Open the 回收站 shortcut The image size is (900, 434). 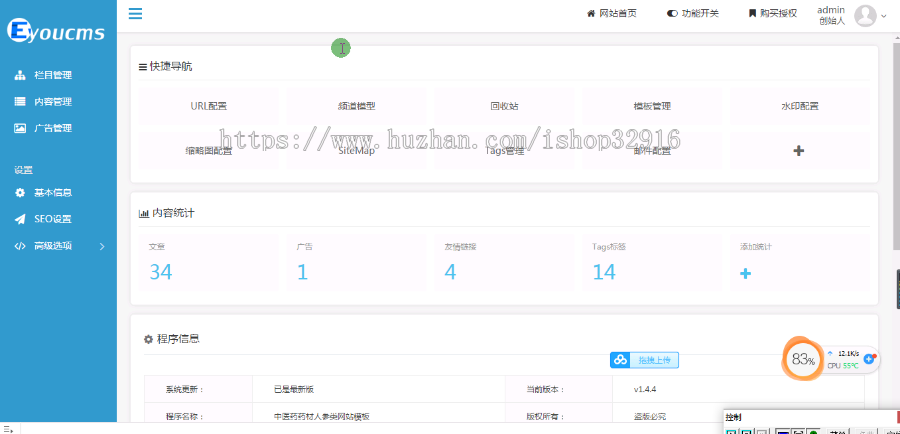(504, 105)
